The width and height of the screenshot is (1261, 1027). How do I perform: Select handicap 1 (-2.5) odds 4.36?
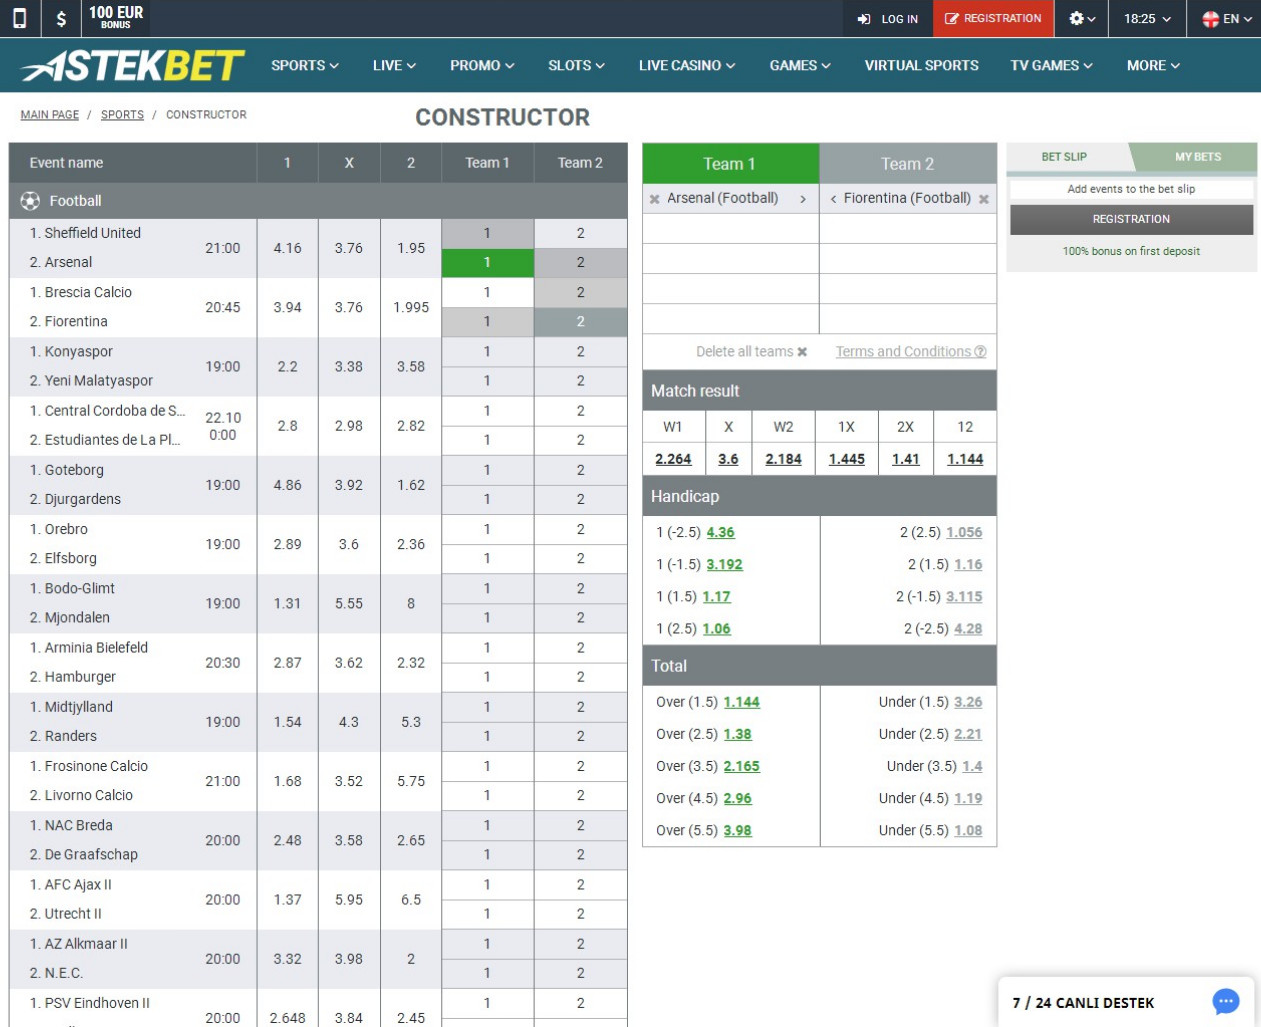tap(720, 533)
